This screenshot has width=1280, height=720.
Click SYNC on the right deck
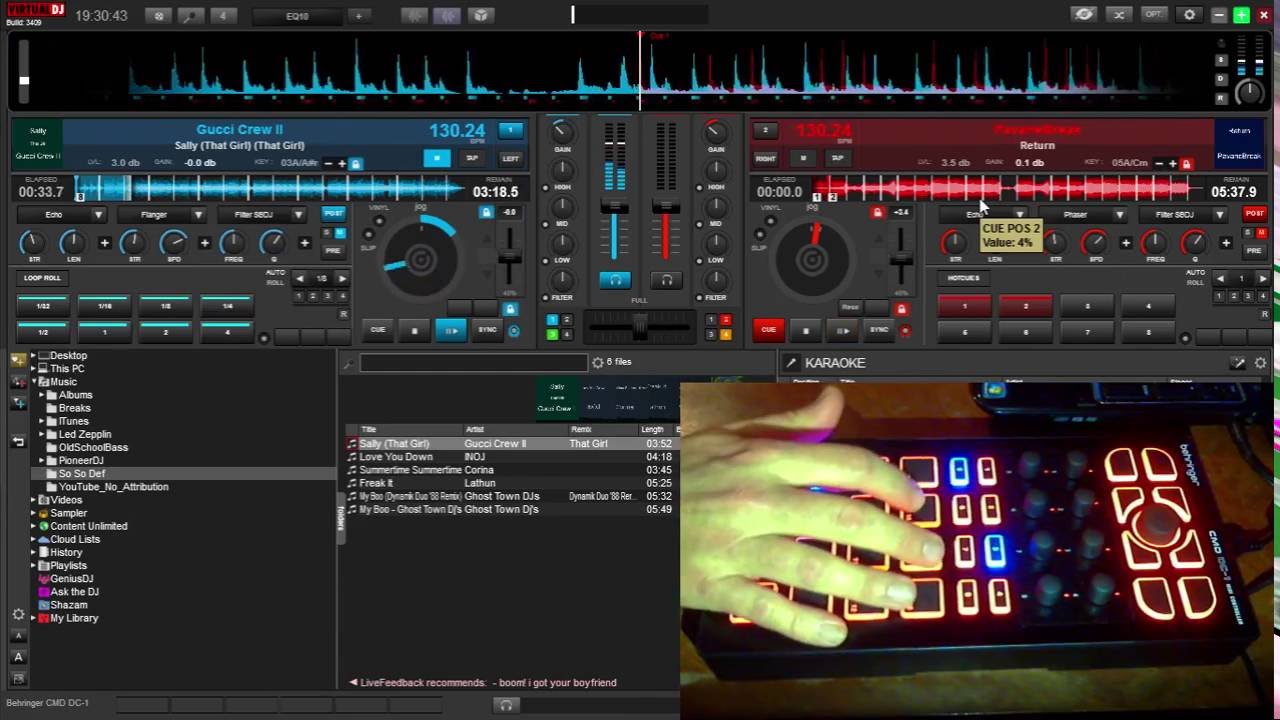[879, 330]
